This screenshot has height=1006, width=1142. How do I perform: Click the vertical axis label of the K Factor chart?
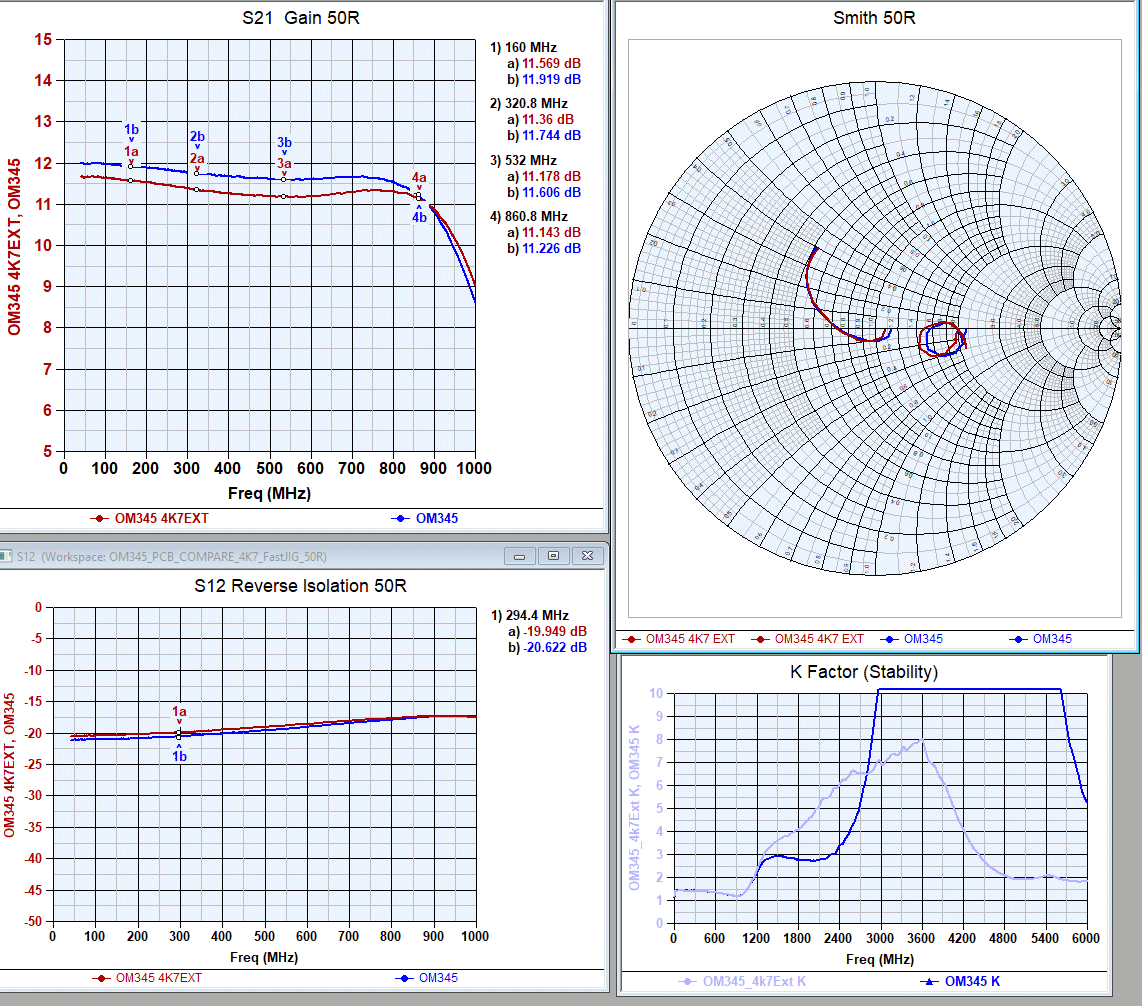(634, 807)
